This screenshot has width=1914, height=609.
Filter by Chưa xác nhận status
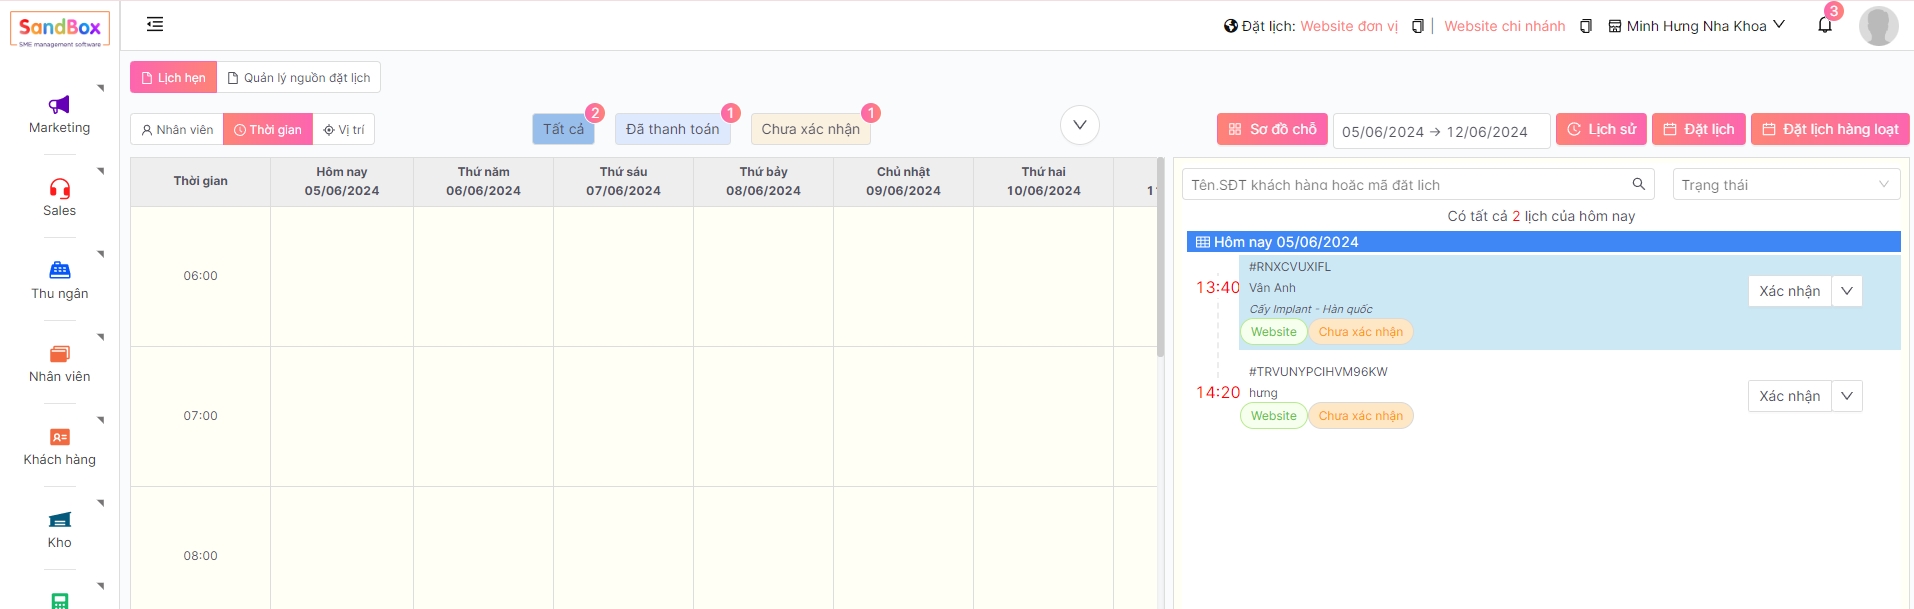tap(810, 129)
